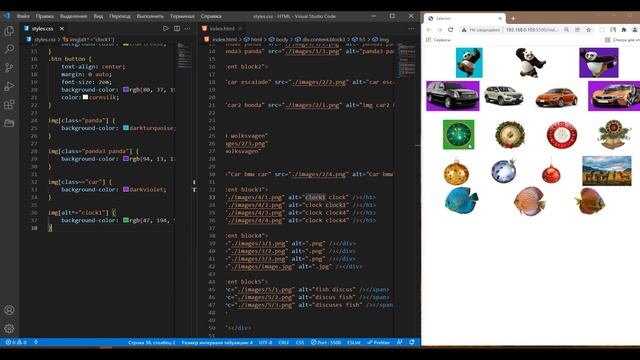Click the run triangle icon in styles.css editor
Image resolution: width=640 pixels, height=360 pixels.
166,29
